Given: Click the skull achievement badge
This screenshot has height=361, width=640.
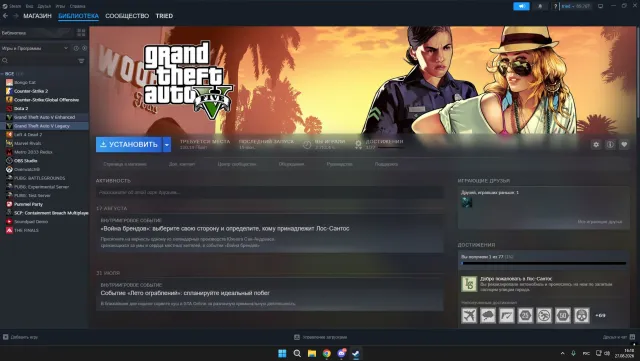Looking at the screenshot, I should [582, 315].
